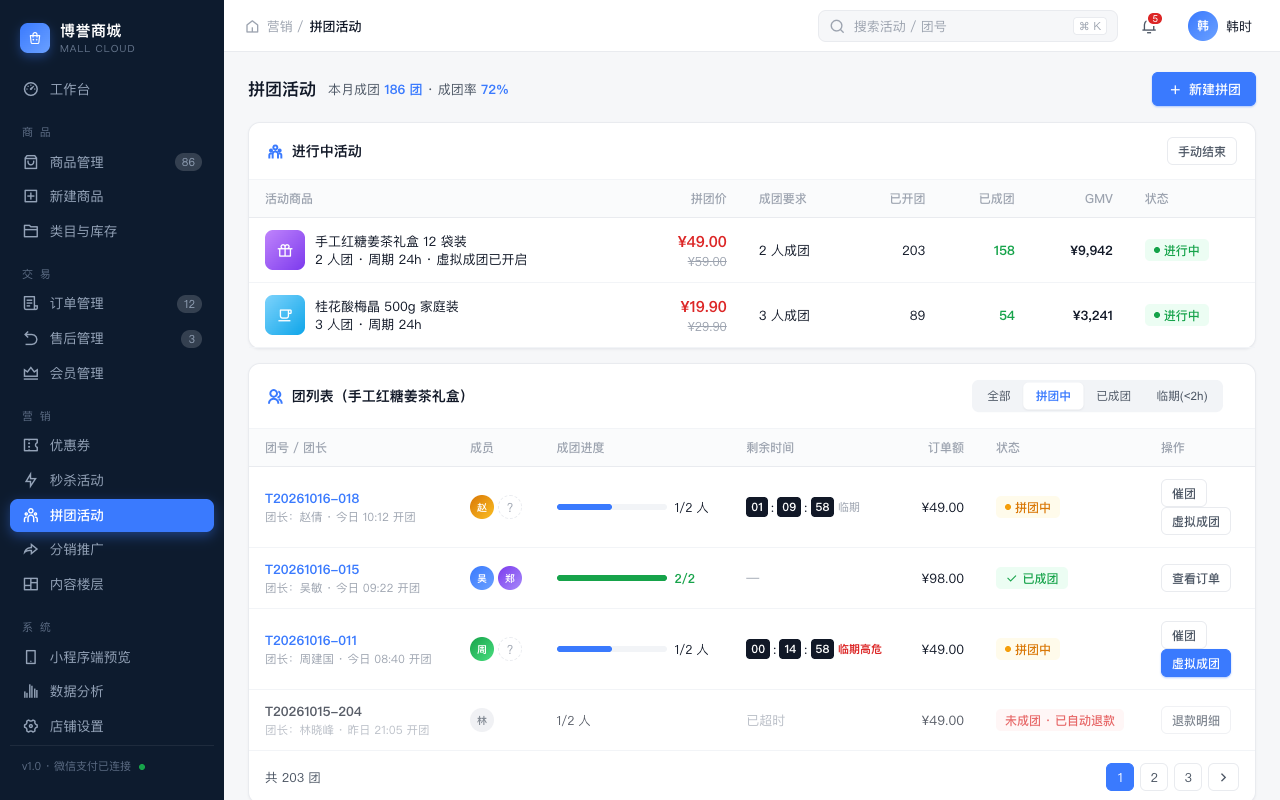Click the 拼团活动 group icon in sidebar

click(x=31, y=515)
